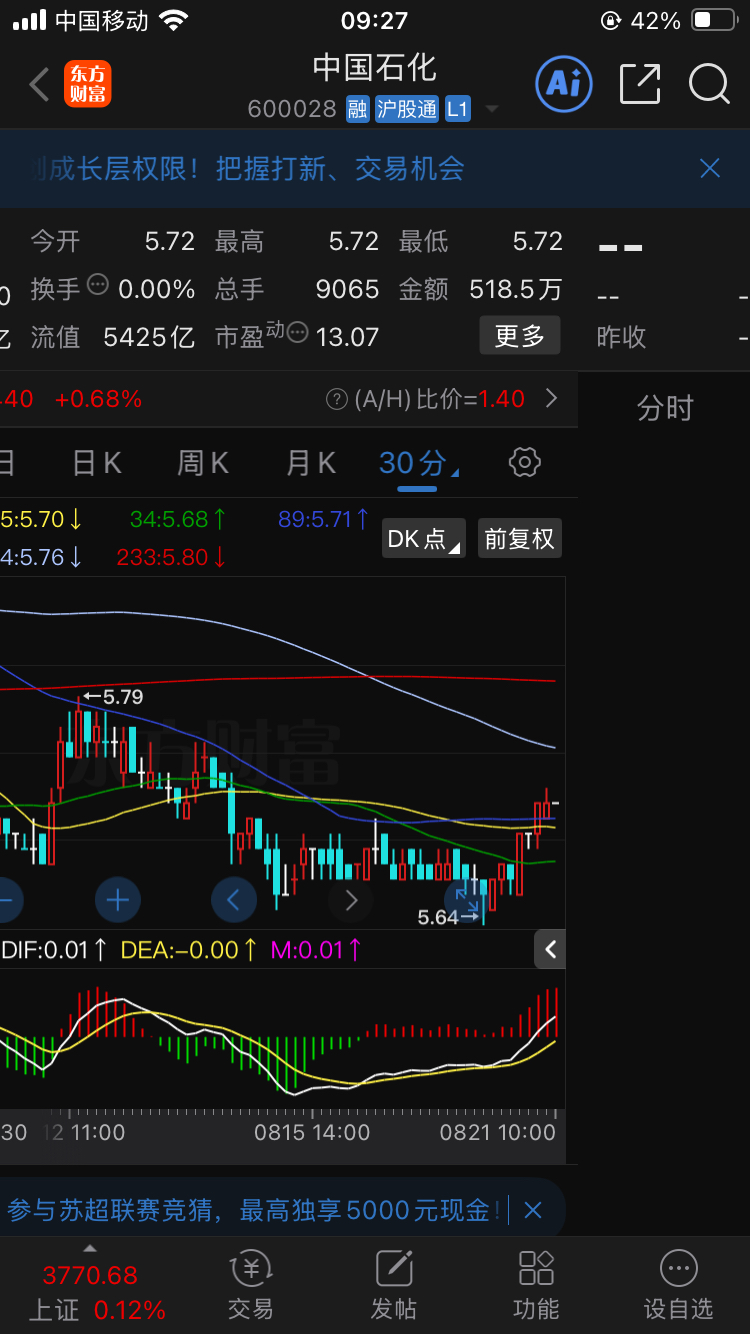Click the 34:5.68 moving average value
The height and width of the screenshot is (1334, 750).
[x=178, y=519]
